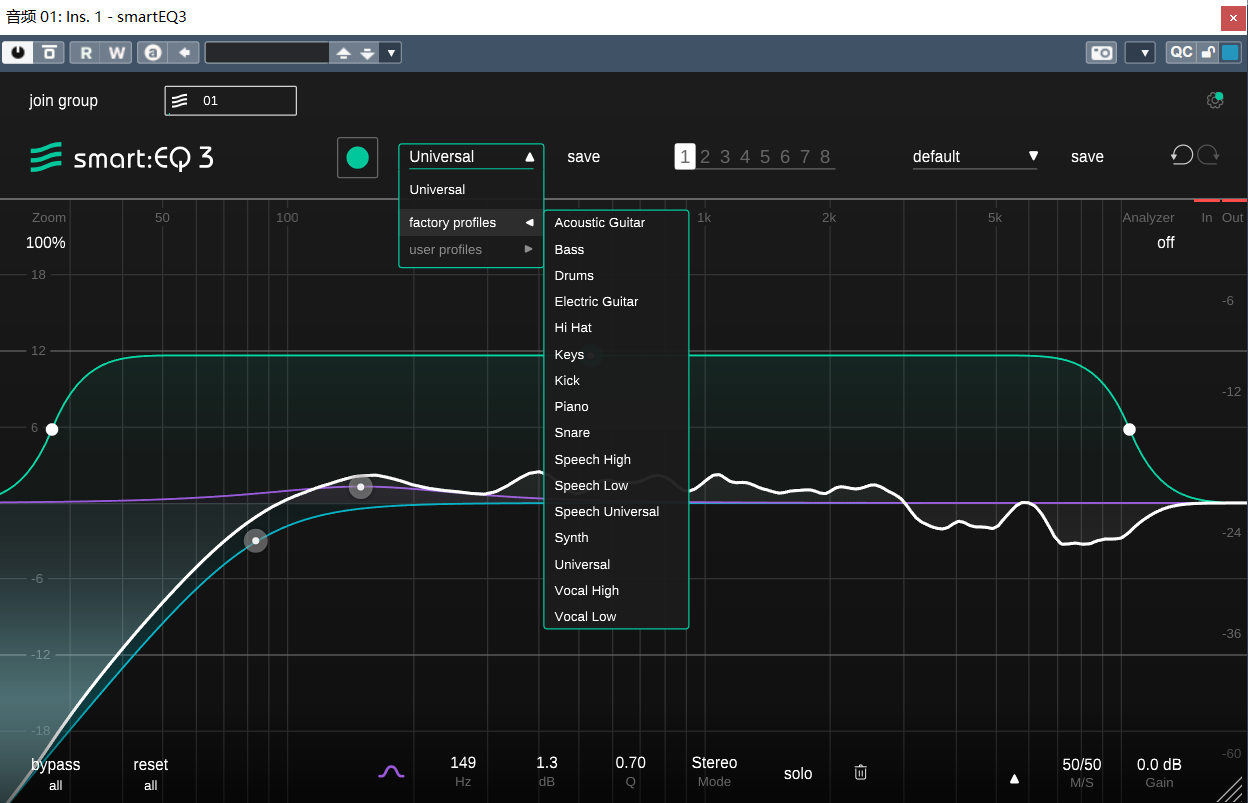This screenshot has height=803, width=1248.
Task: Open the host preset management dropdown
Action: (391, 53)
